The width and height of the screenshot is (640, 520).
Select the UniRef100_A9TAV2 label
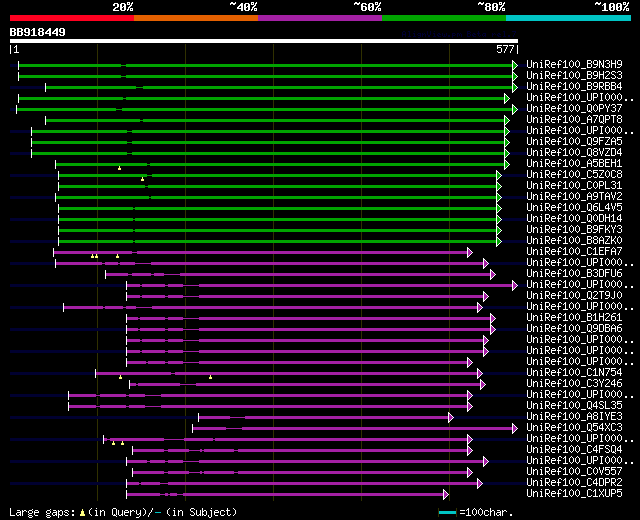[x=574, y=196]
